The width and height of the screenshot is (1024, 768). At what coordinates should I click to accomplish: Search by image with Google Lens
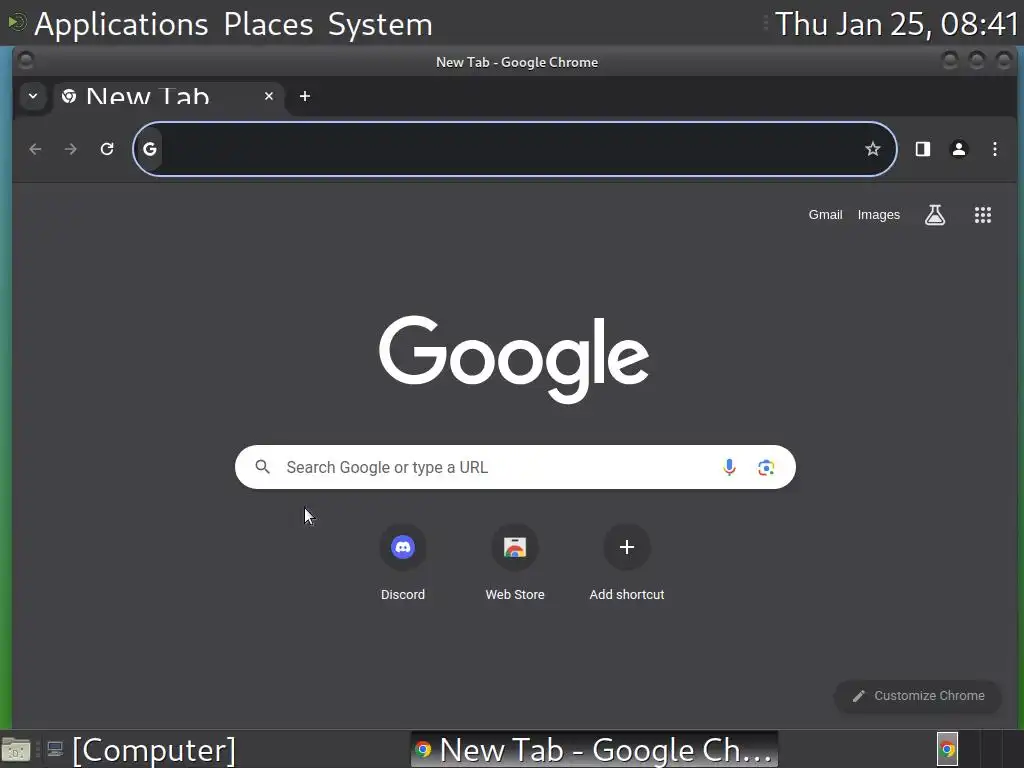tap(766, 467)
